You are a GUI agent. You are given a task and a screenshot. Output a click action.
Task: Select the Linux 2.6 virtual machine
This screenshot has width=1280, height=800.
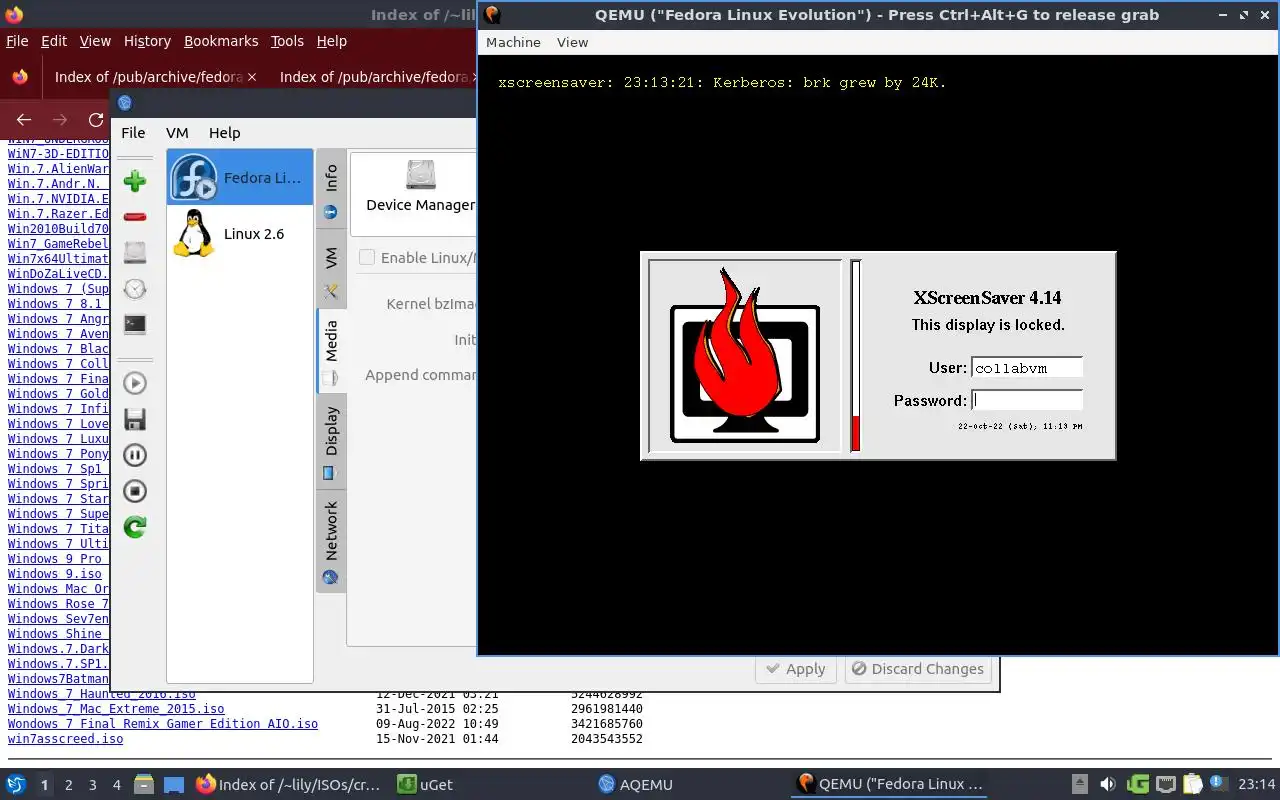(x=240, y=234)
